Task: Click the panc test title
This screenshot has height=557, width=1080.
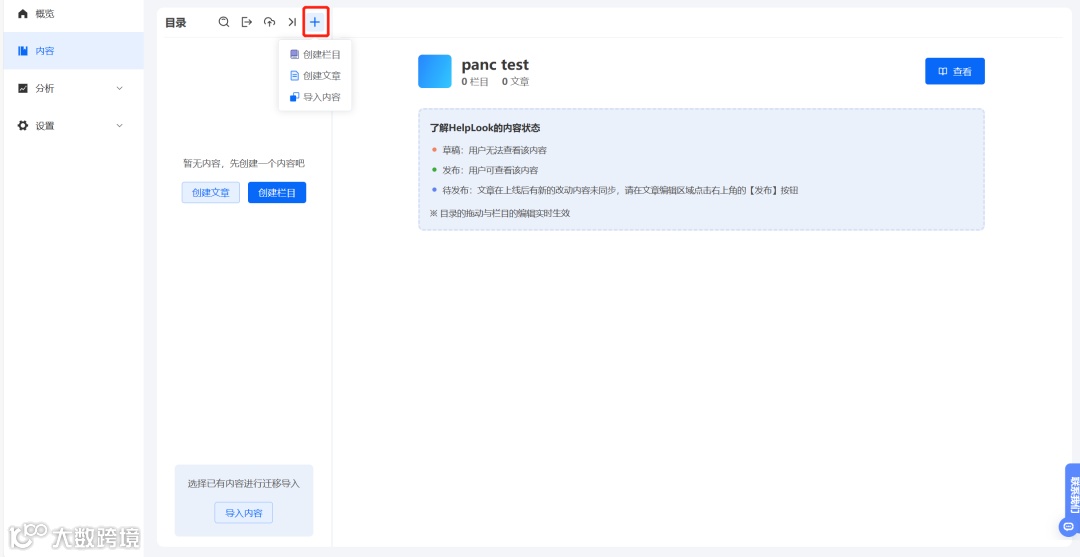Action: (x=495, y=65)
